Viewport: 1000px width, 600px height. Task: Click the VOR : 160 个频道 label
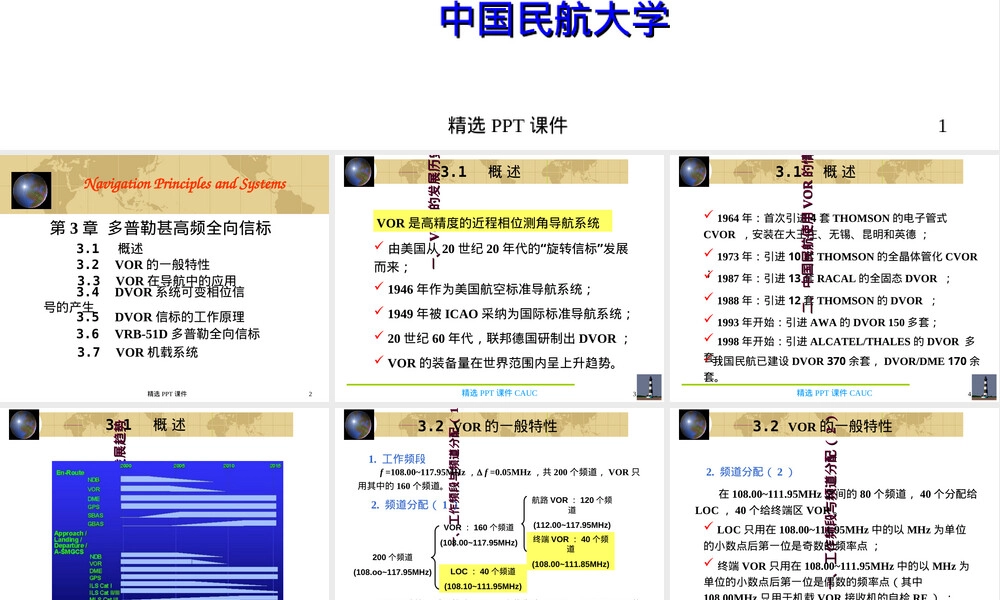point(478,527)
